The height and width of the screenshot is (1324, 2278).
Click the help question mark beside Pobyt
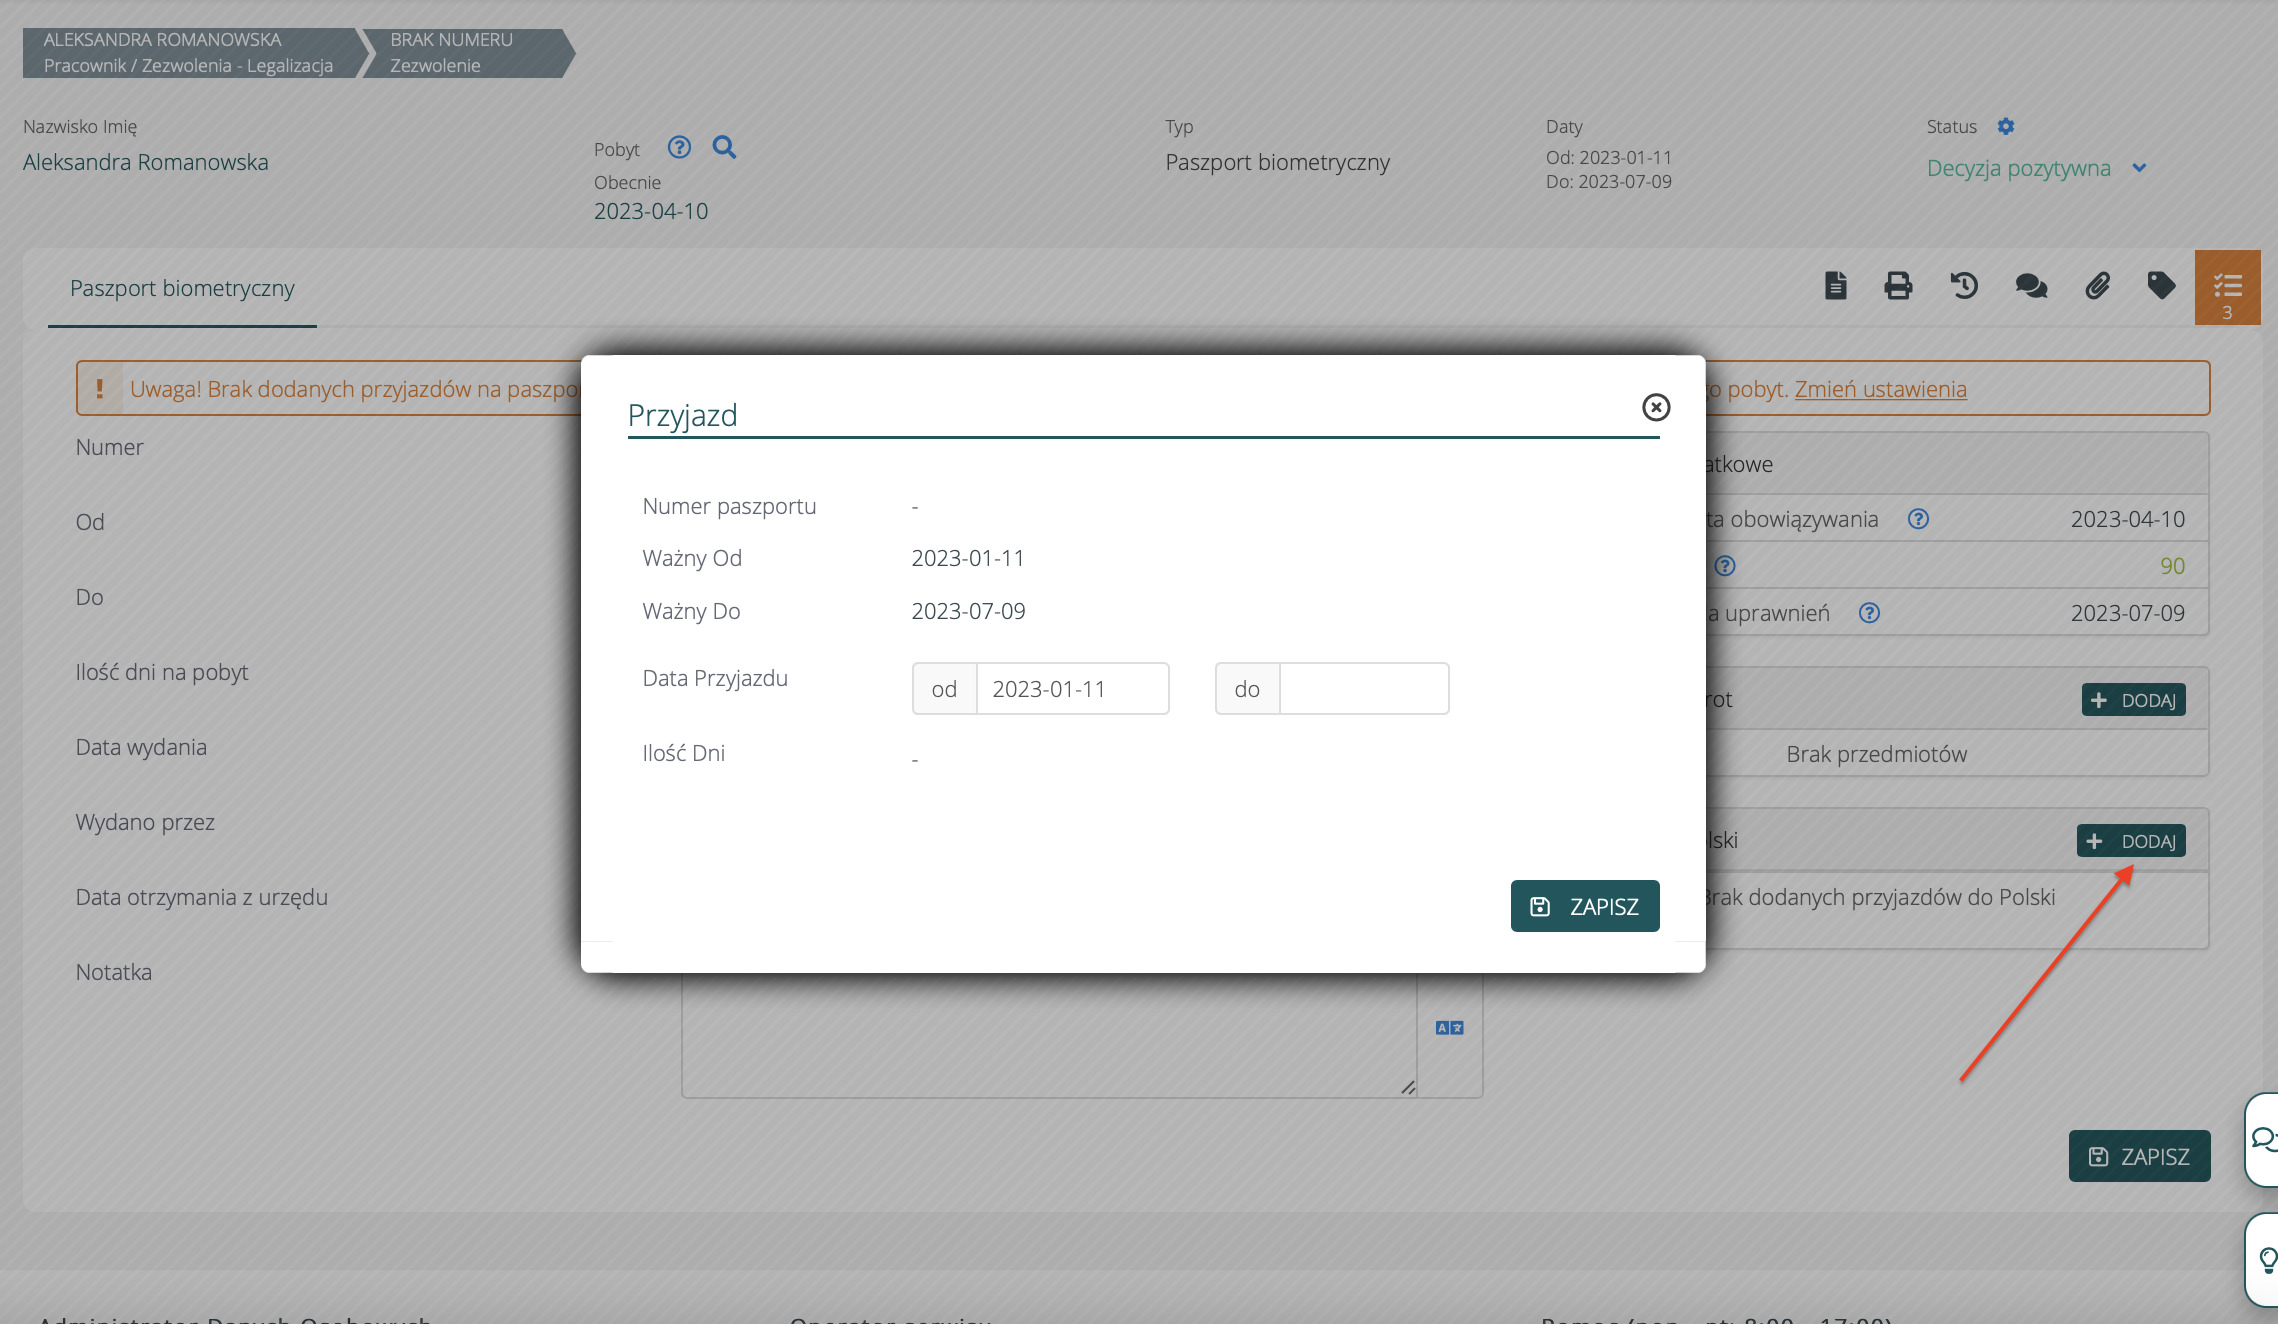(x=679, y=148)
